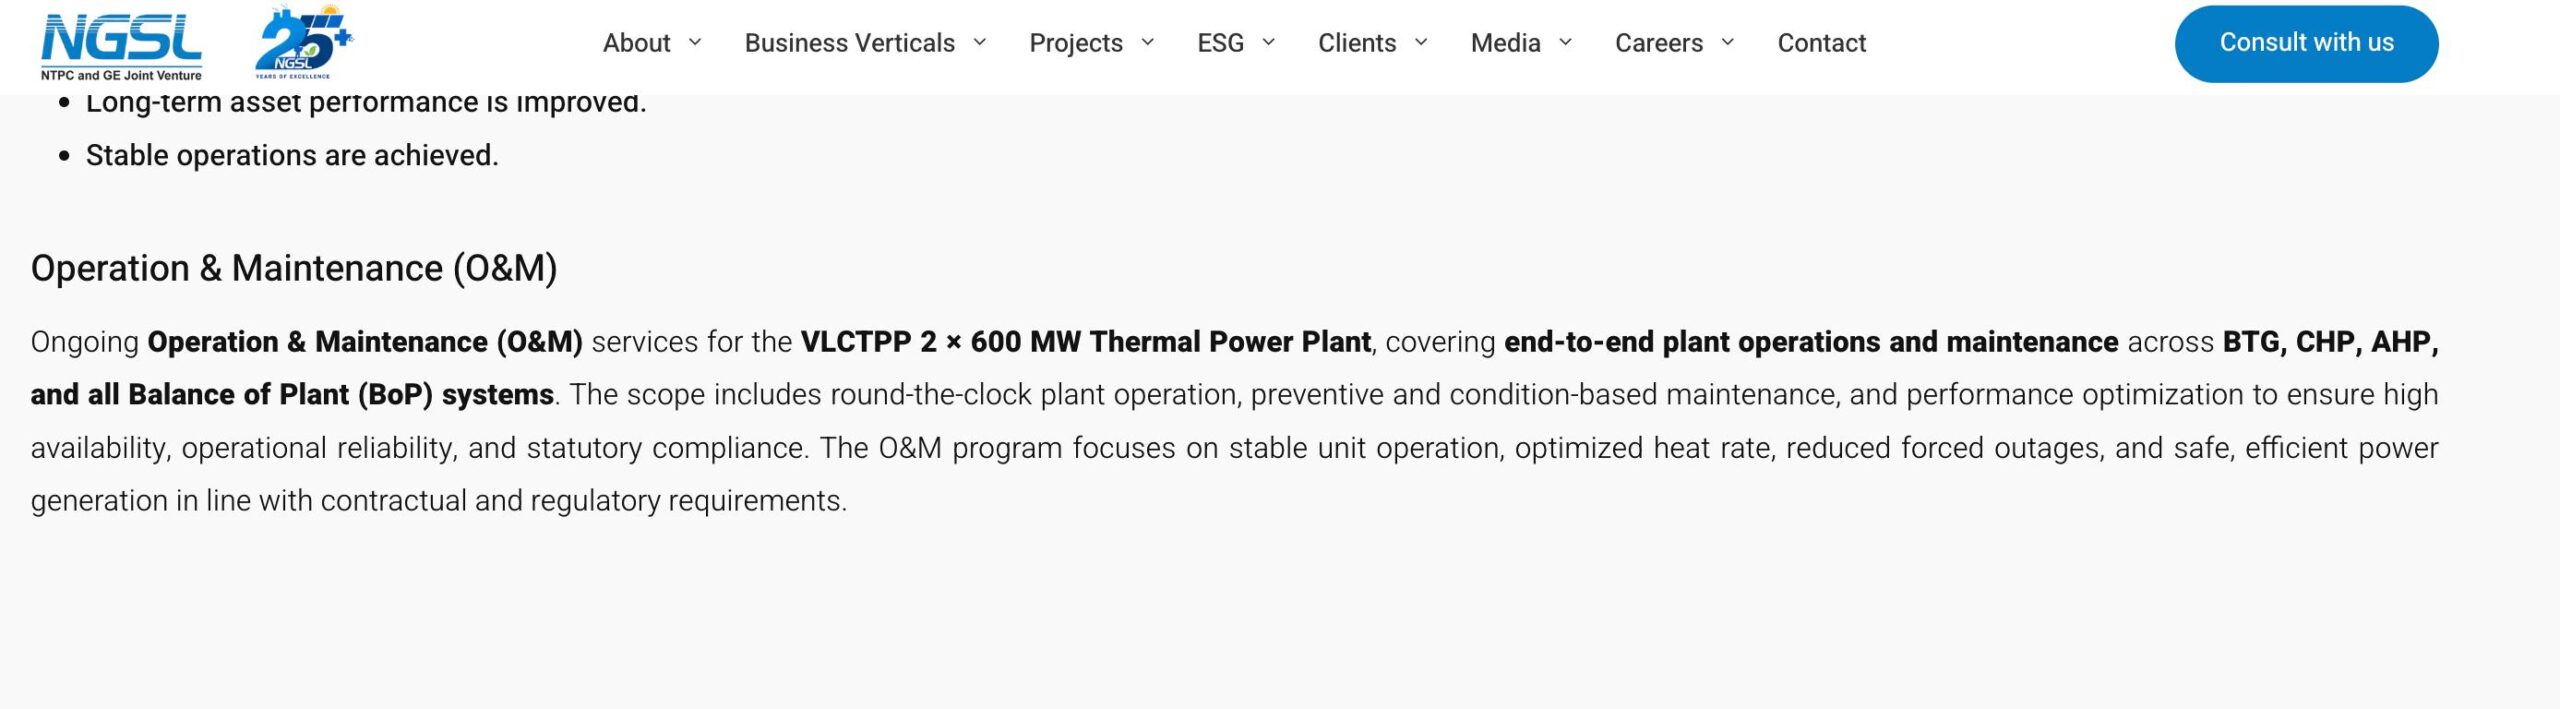The image size is (2560, 709).
Task: Click the 25 Years of Excellence badge
Action: click(302, 44)
